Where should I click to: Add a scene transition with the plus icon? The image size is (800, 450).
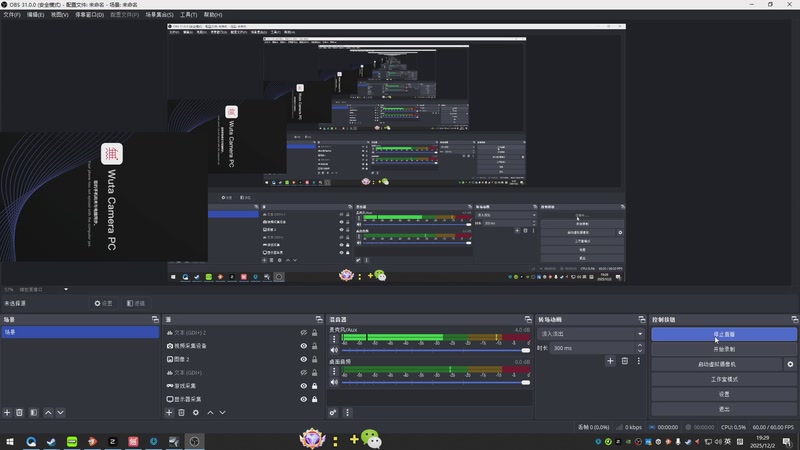(610, 361)
